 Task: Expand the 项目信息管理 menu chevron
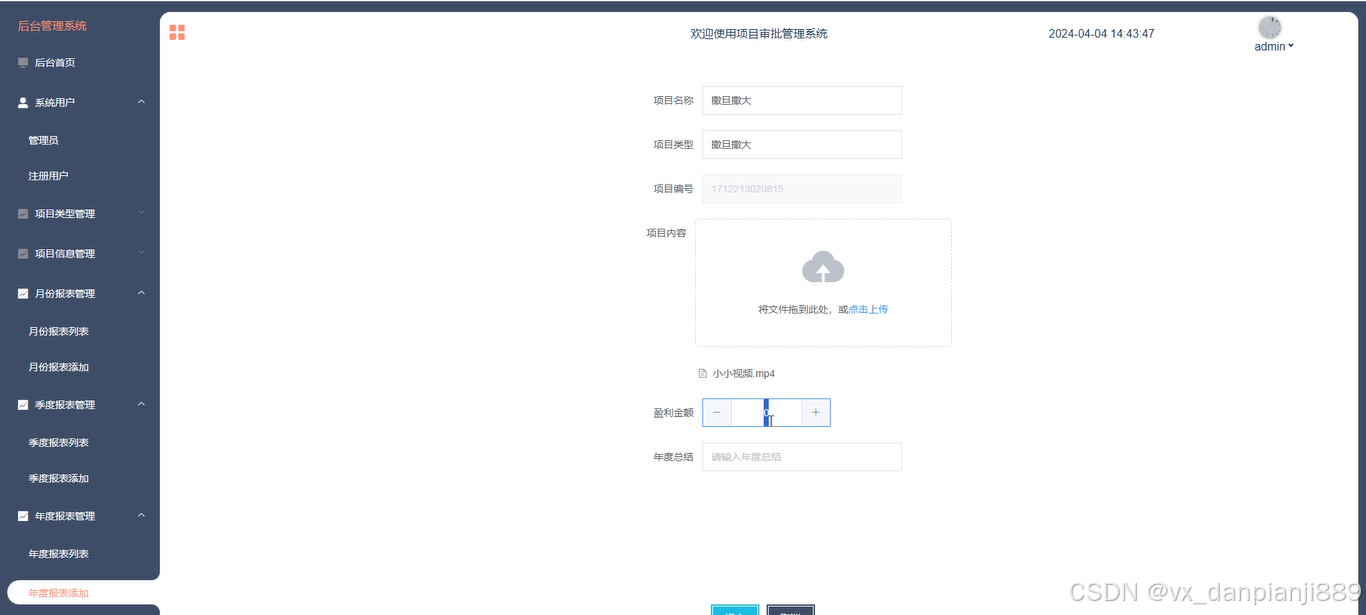(141, 253)
